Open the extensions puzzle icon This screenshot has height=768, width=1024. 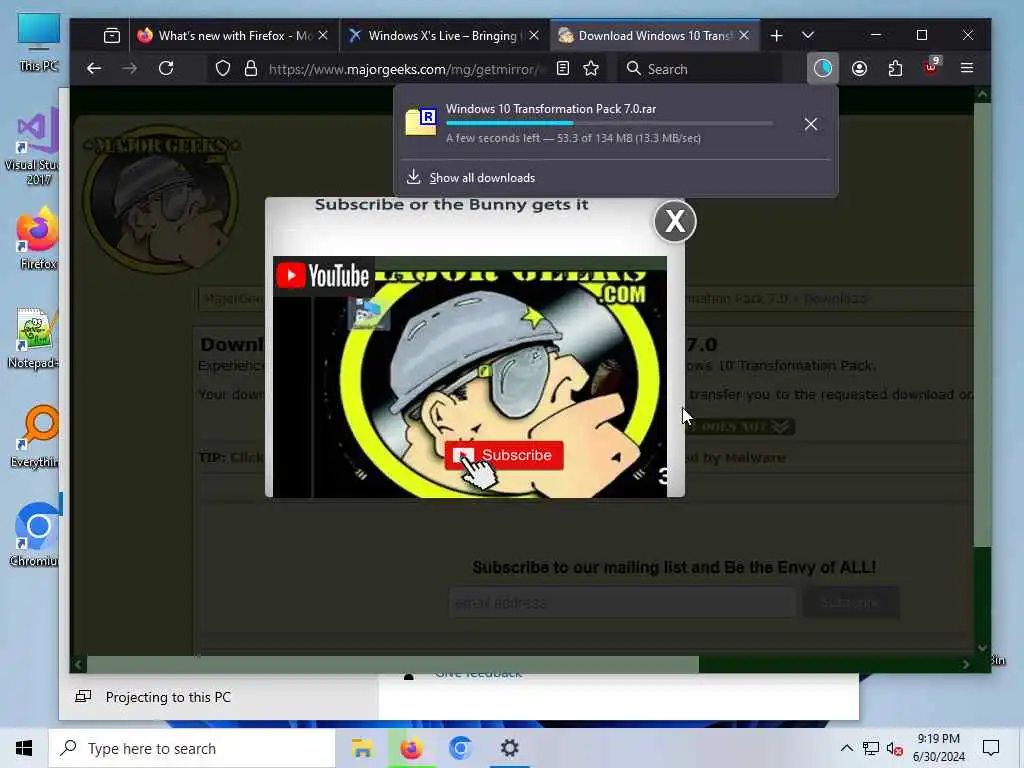[x=895, y=69]
